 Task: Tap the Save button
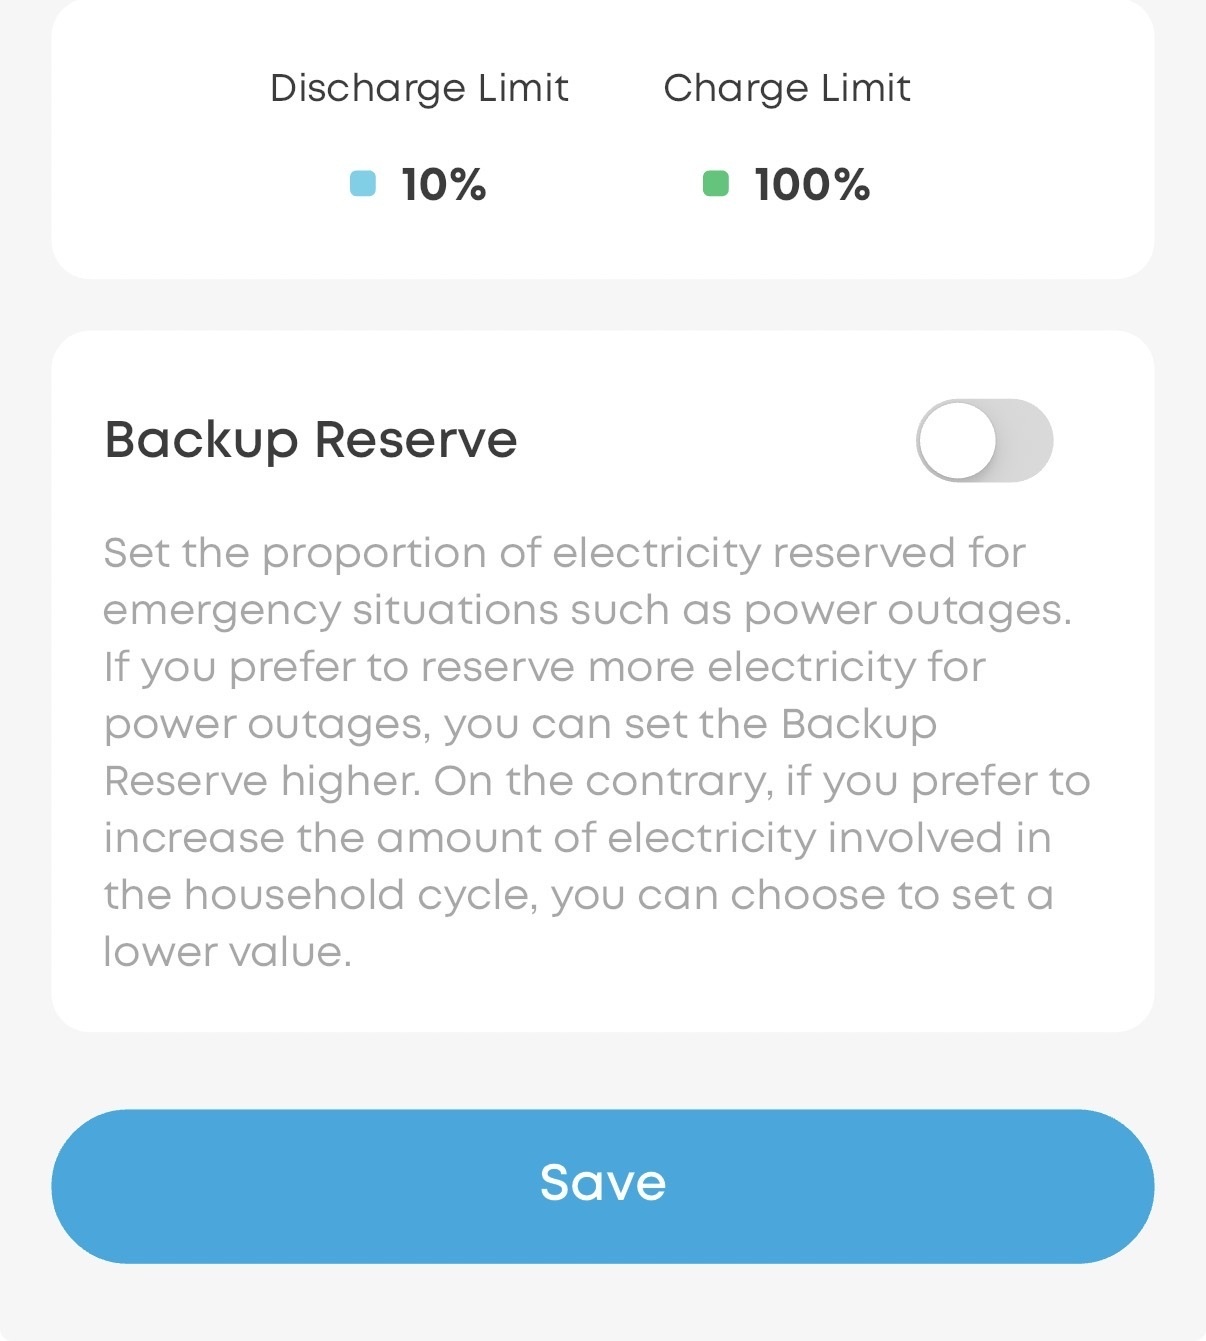603,1186
